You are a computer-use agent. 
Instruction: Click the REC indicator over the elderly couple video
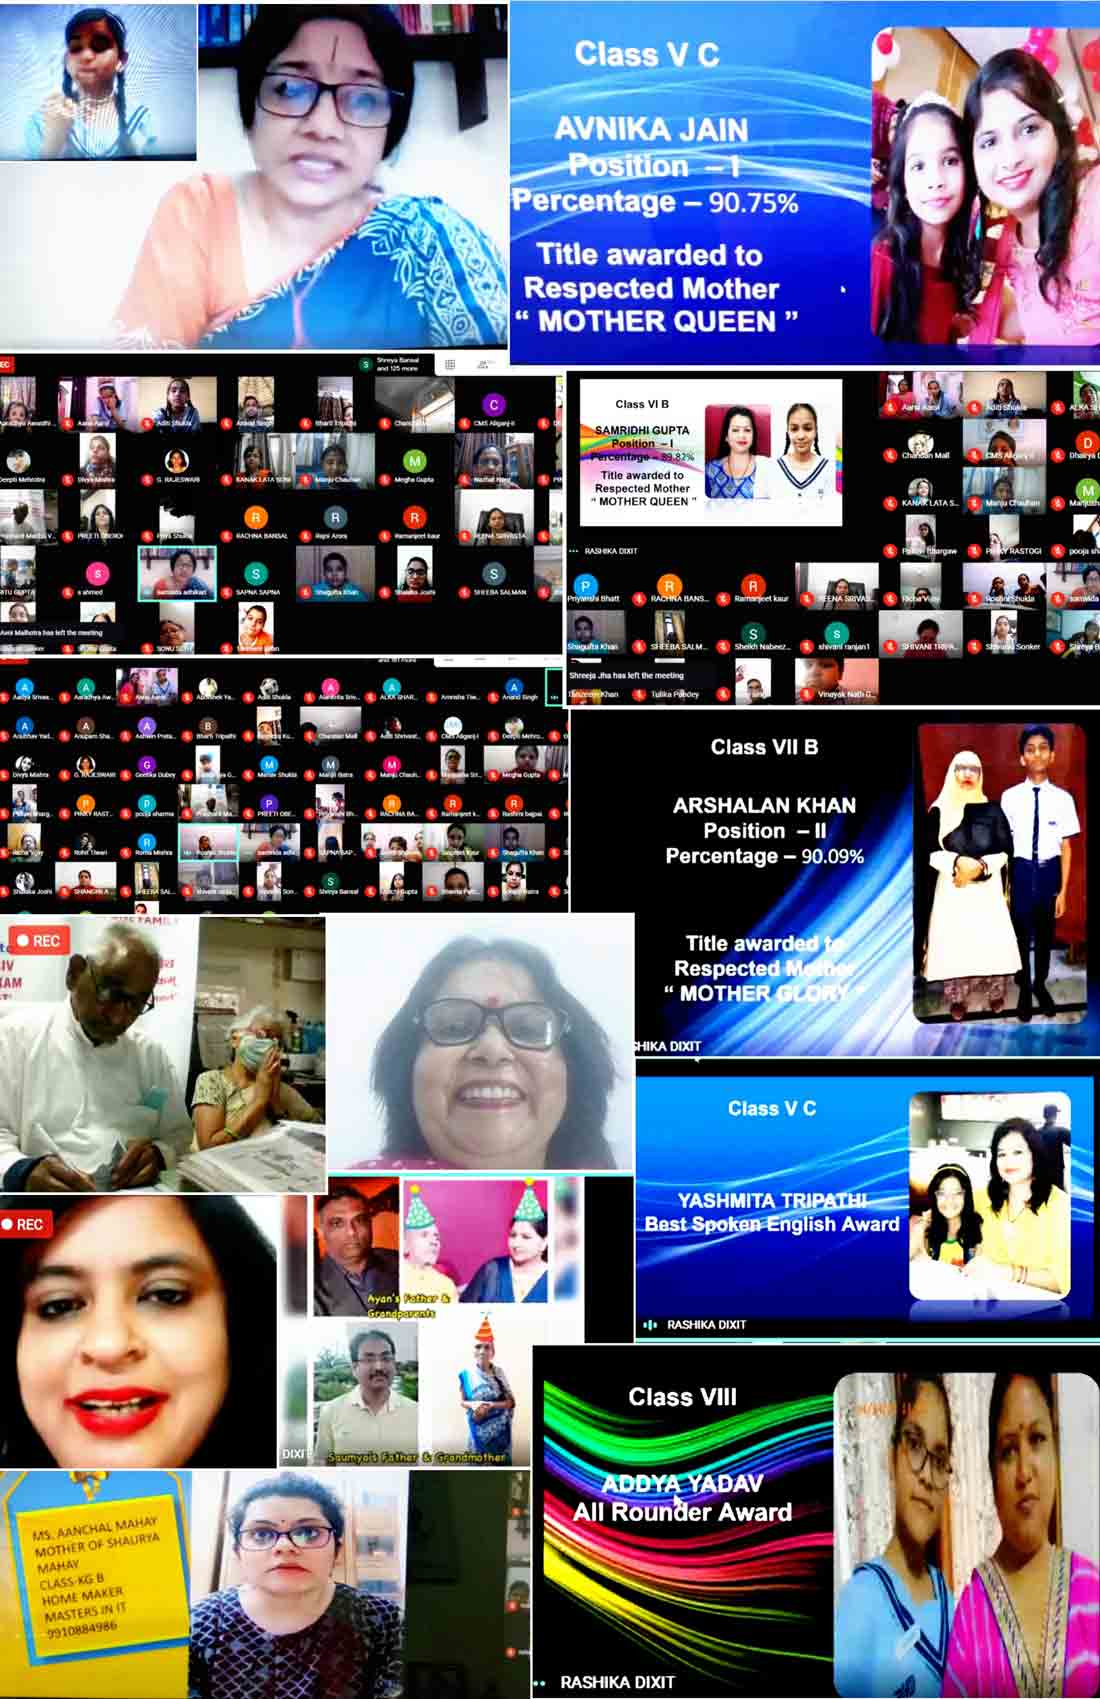(x=38, y=941)
